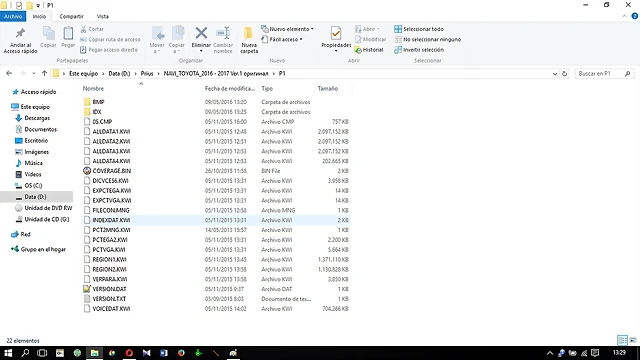640x360 pixels.
Task: Open Propiedades of the selected item
Action: [x=336, y=40]
